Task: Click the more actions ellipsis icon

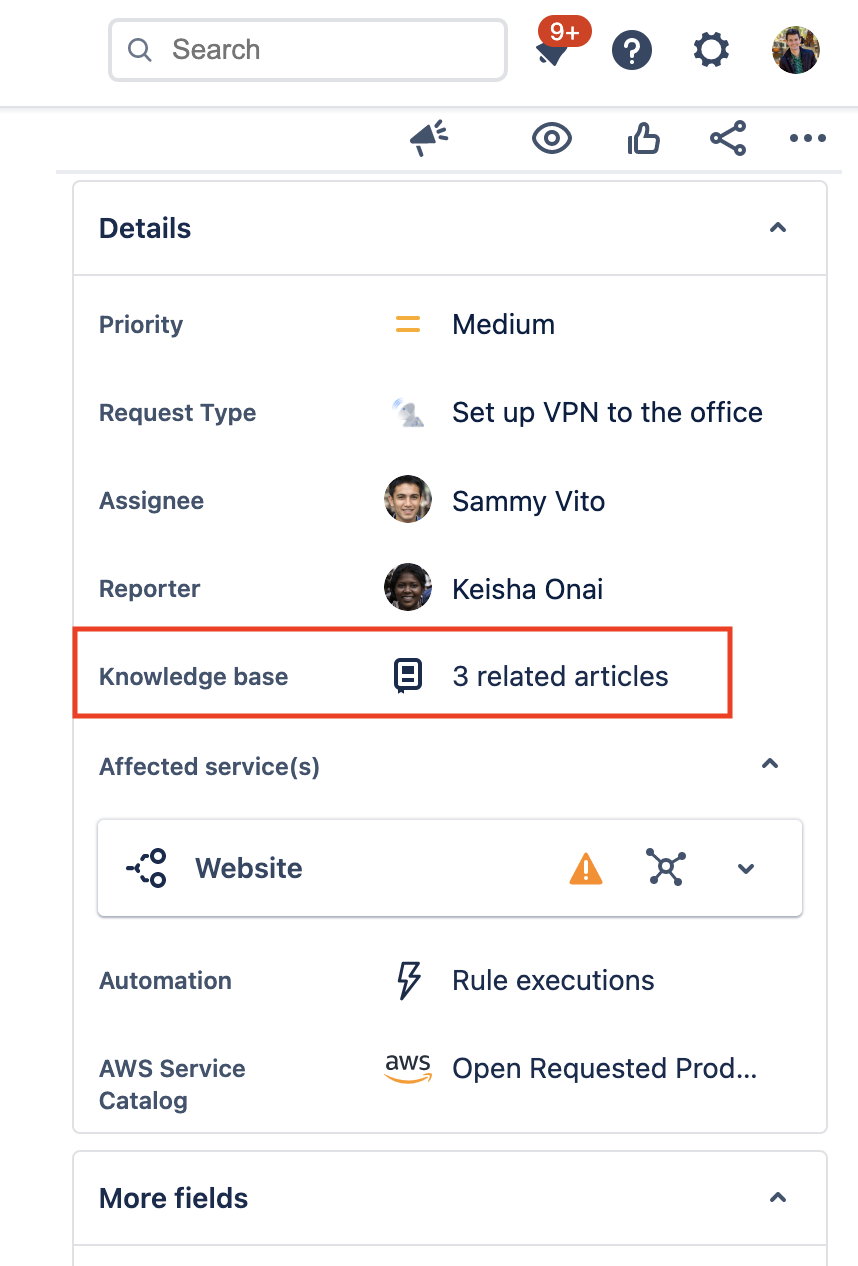Action: pyautogui.click(x=807, y=139)
